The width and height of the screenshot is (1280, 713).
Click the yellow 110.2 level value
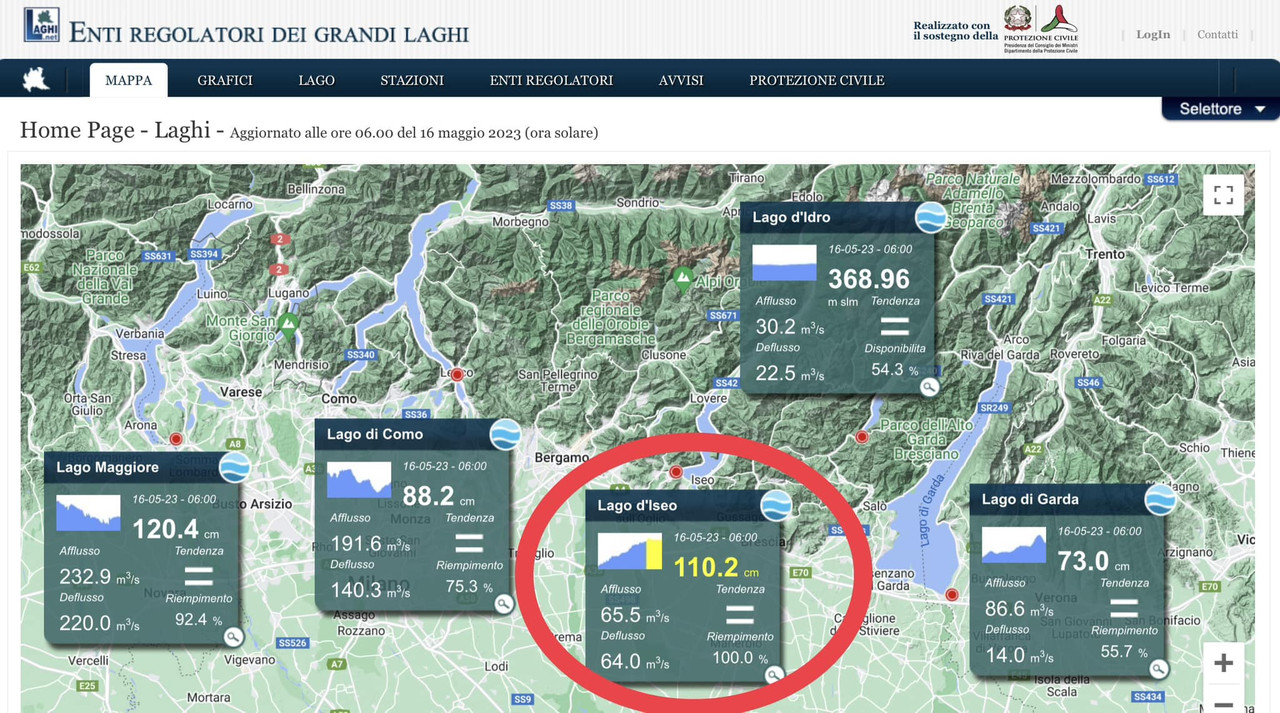tap(705, 568)
